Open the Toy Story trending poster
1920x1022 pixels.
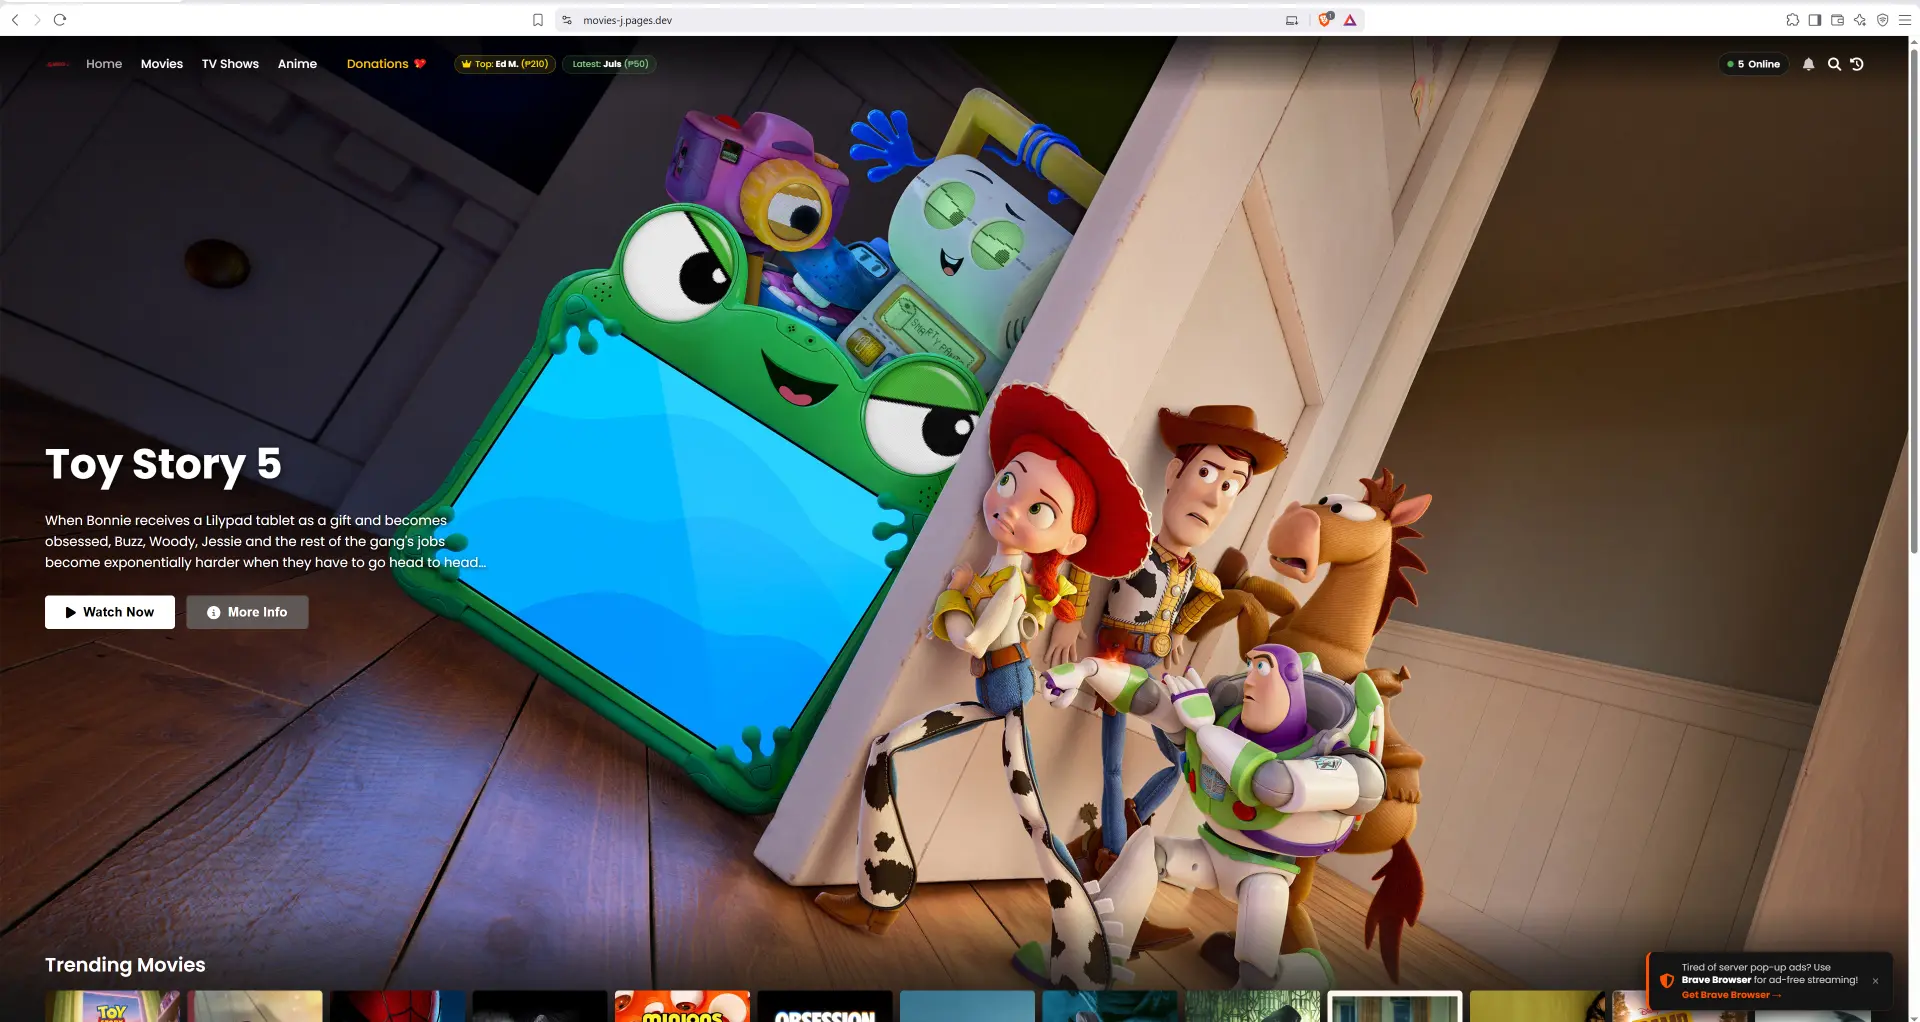click(113, 1006)
